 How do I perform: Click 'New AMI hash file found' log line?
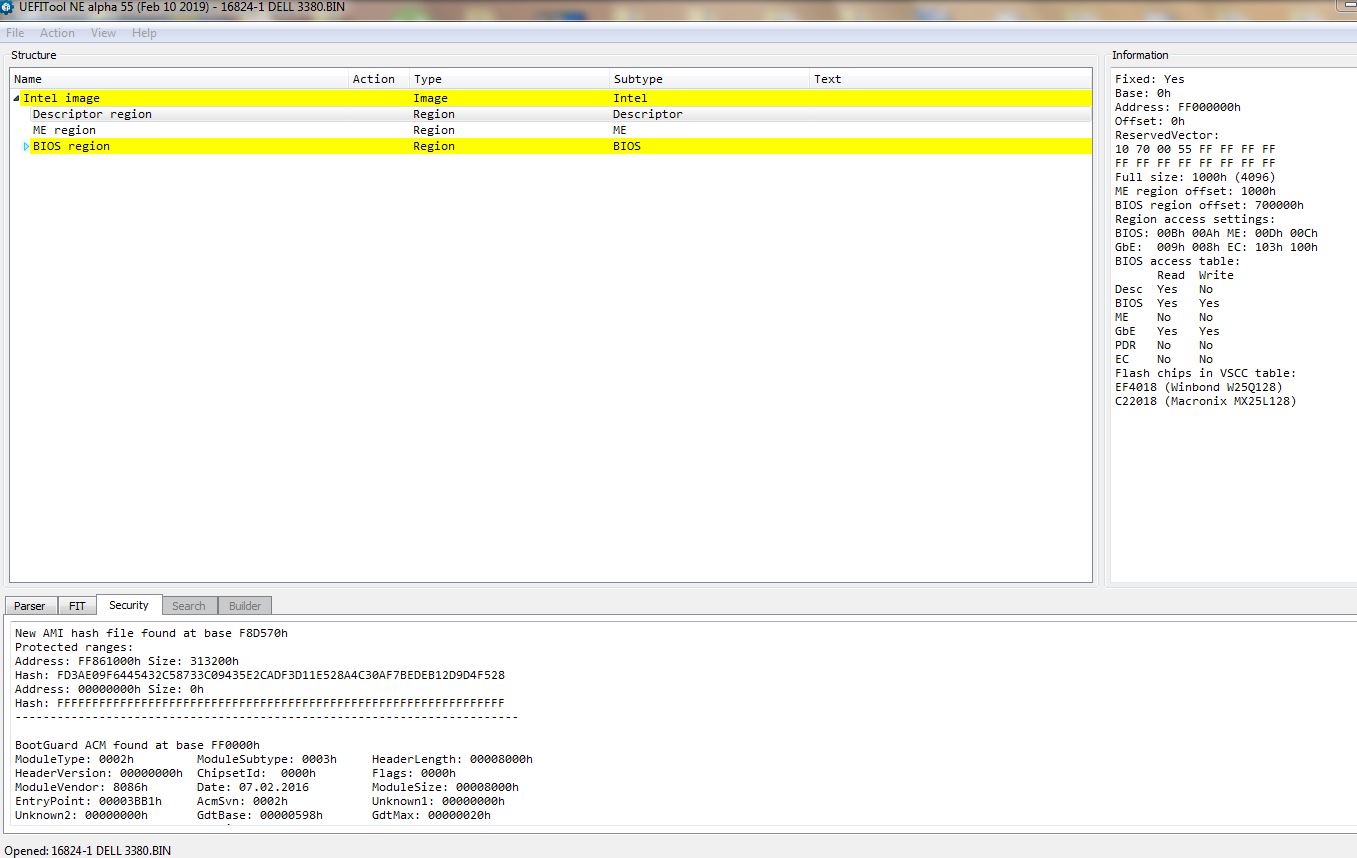(x=152, y=633)
